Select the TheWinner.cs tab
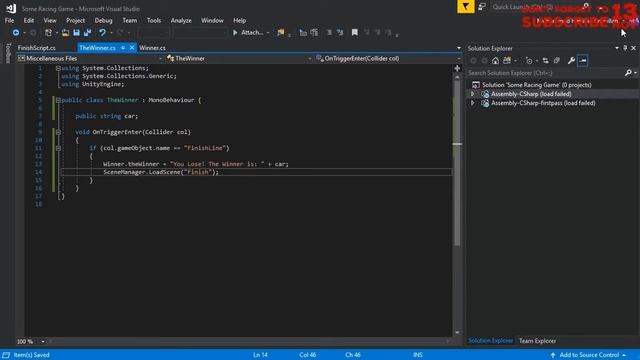This screenshot has height=360, width=640. 97,48
